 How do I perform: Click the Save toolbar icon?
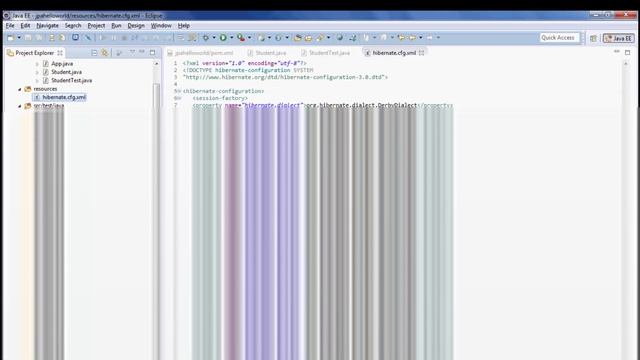coord(28,38)
